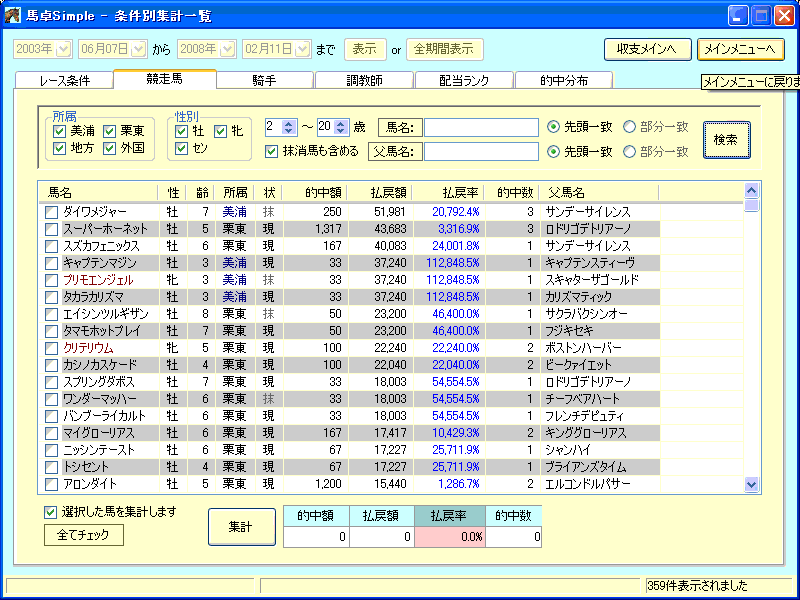
Task: Sort by 払戻額 column header
Action: [380, 192]
